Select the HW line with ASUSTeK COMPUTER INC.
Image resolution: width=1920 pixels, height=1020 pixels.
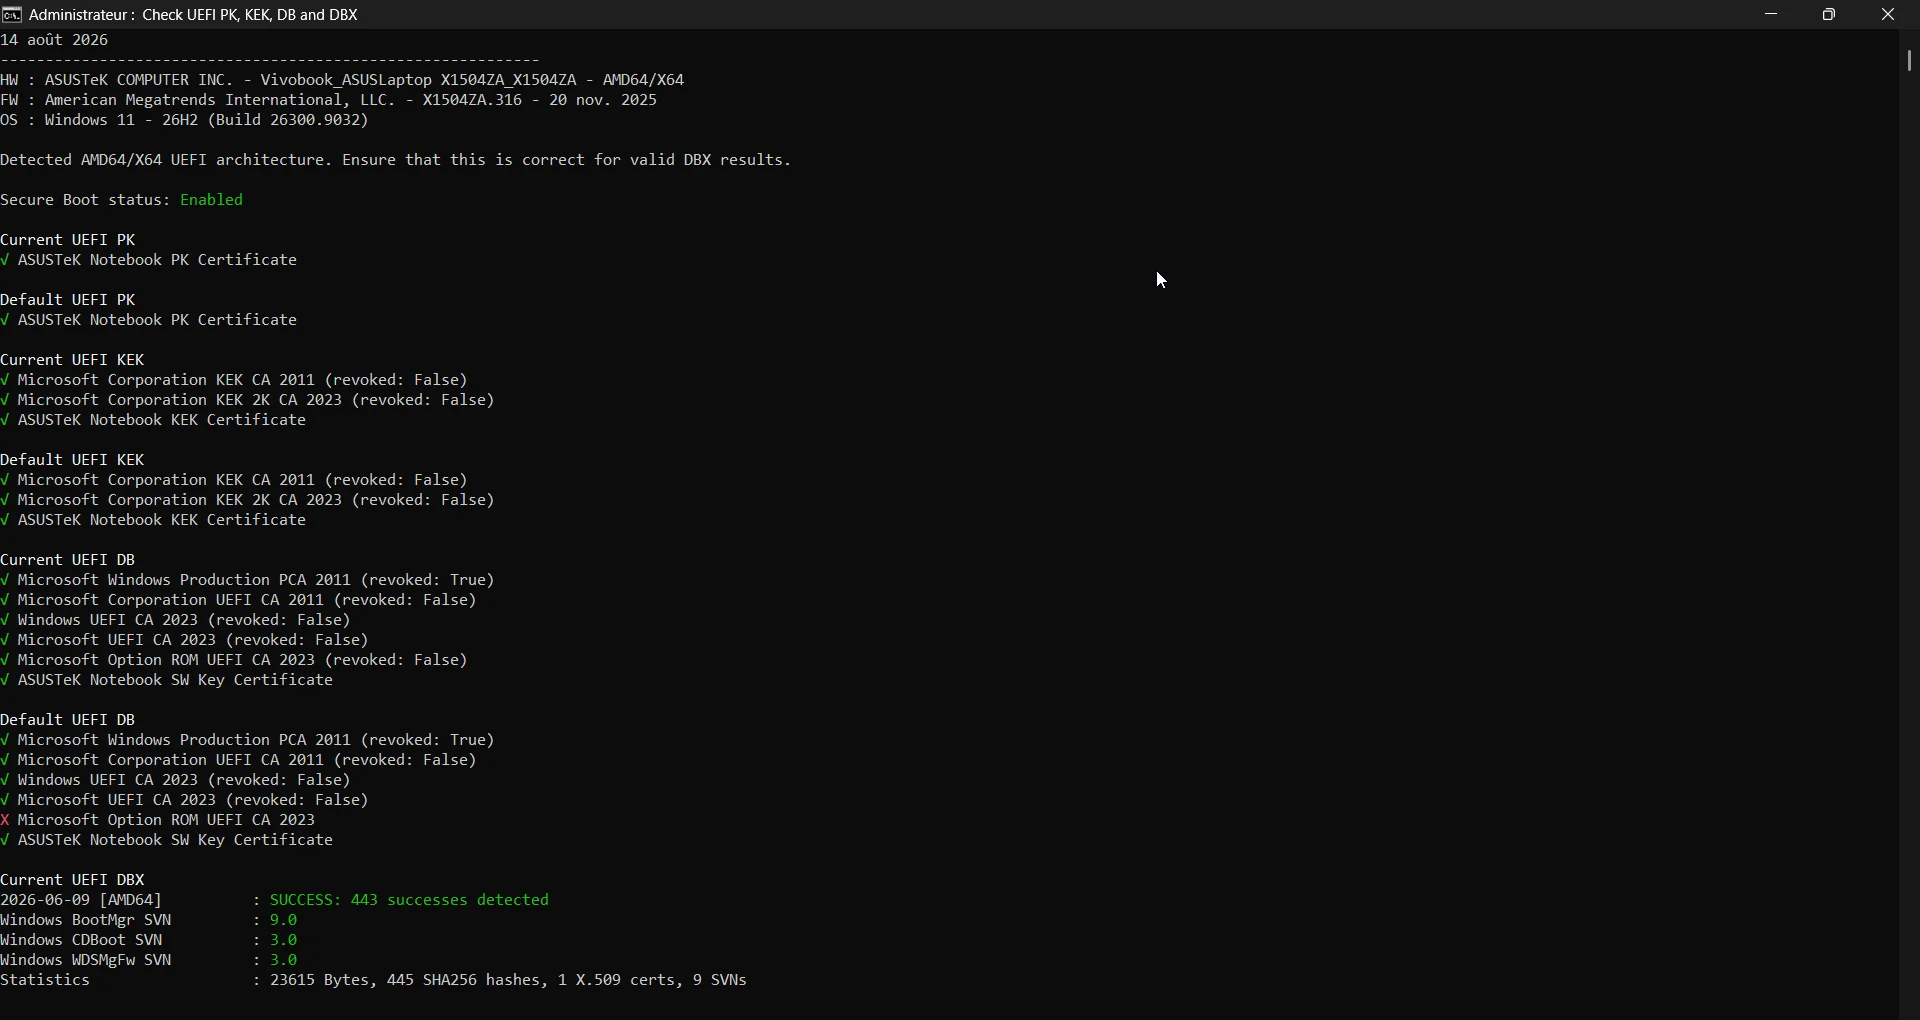coord(343,80)
